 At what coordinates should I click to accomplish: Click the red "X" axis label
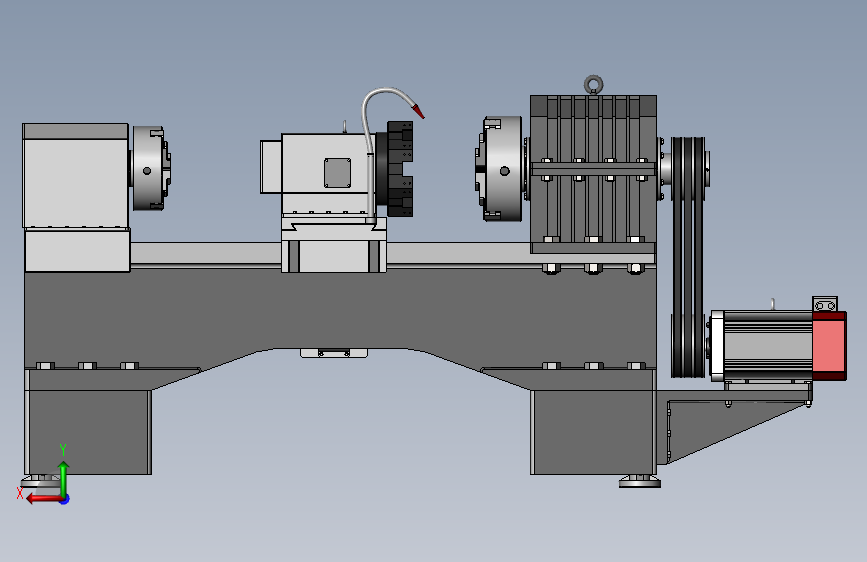pyautogui.click(x=20, y=493)
